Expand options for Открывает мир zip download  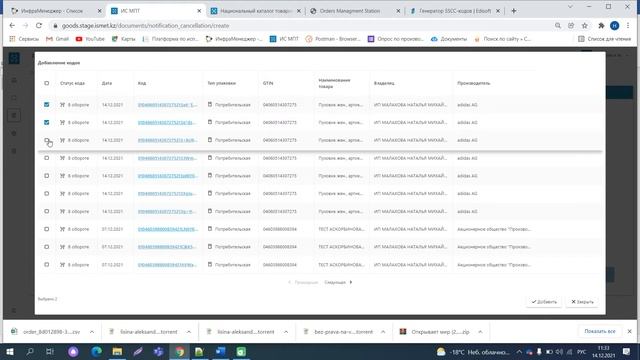tap(480, 332)
